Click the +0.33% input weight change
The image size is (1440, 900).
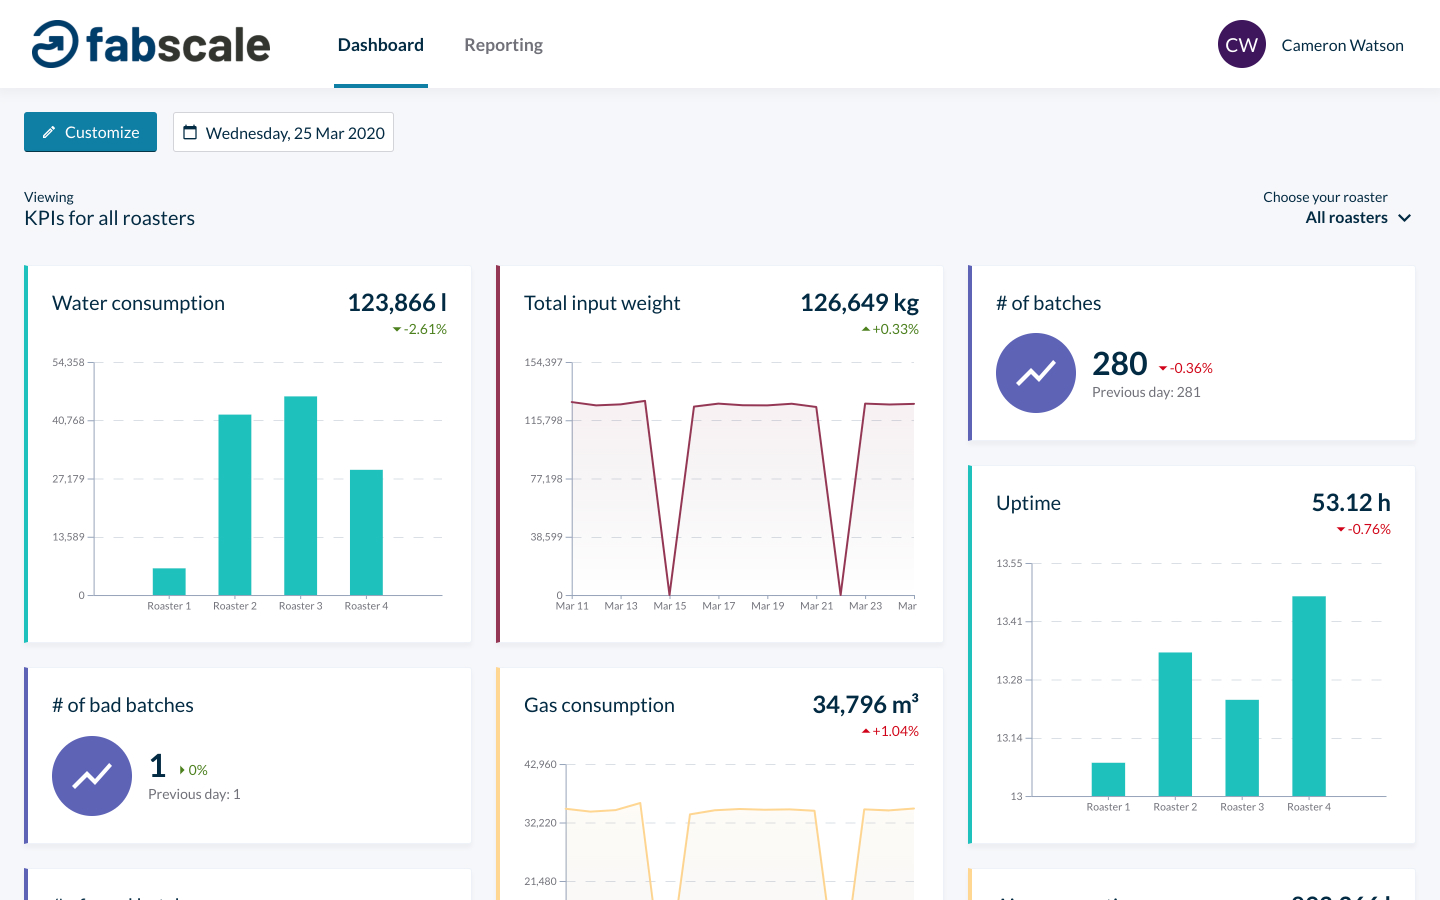[x=890, y=329]
